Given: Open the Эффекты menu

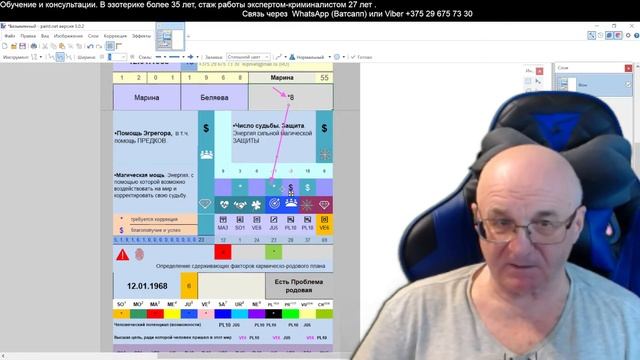Looking at the screenshot, I should (141, 36).
